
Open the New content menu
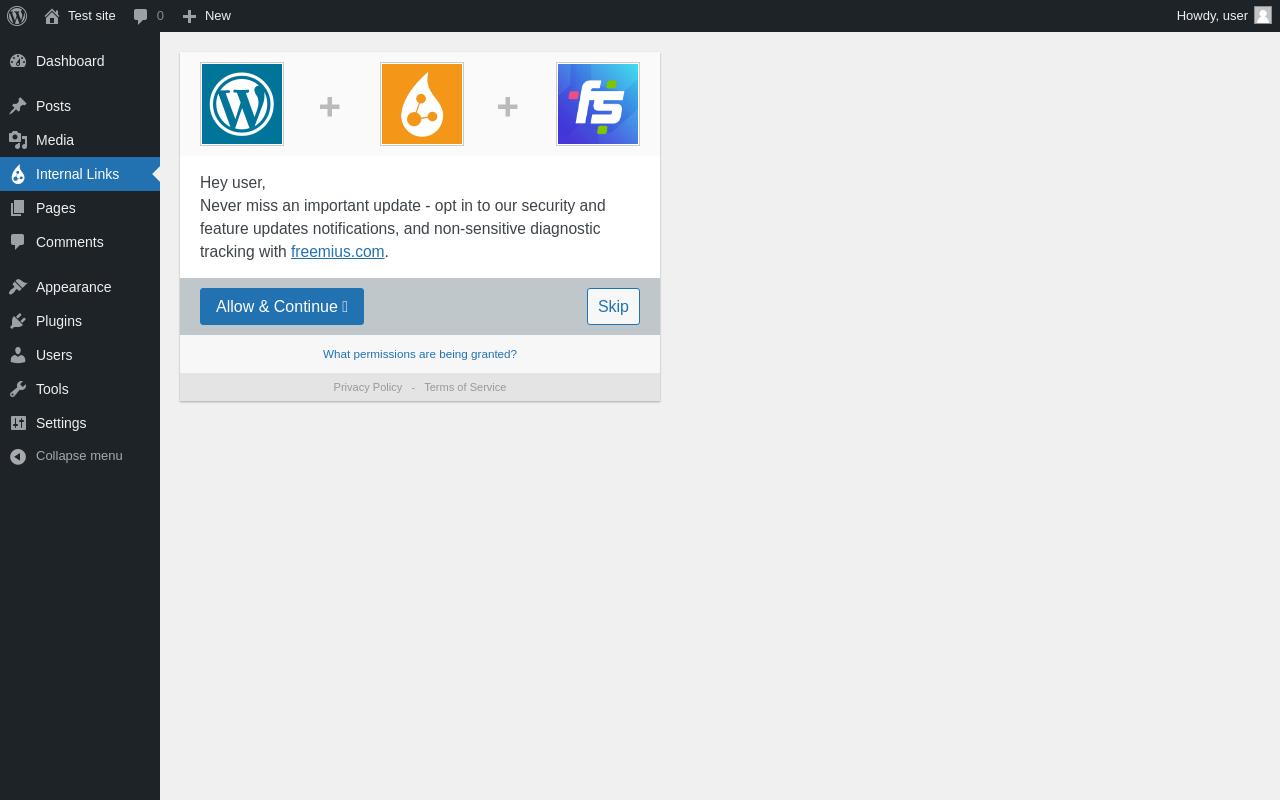[x=206, y=16]
